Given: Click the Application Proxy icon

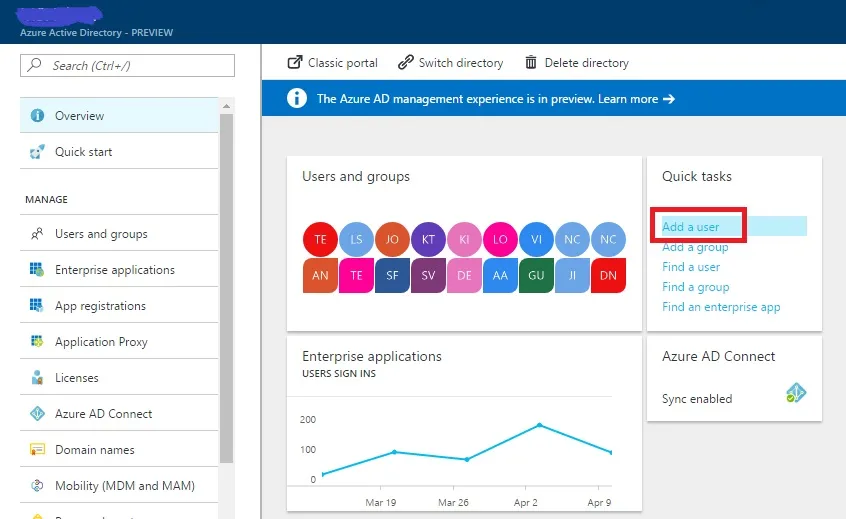Looking at the screenshot, I should [x=37, y=342].
